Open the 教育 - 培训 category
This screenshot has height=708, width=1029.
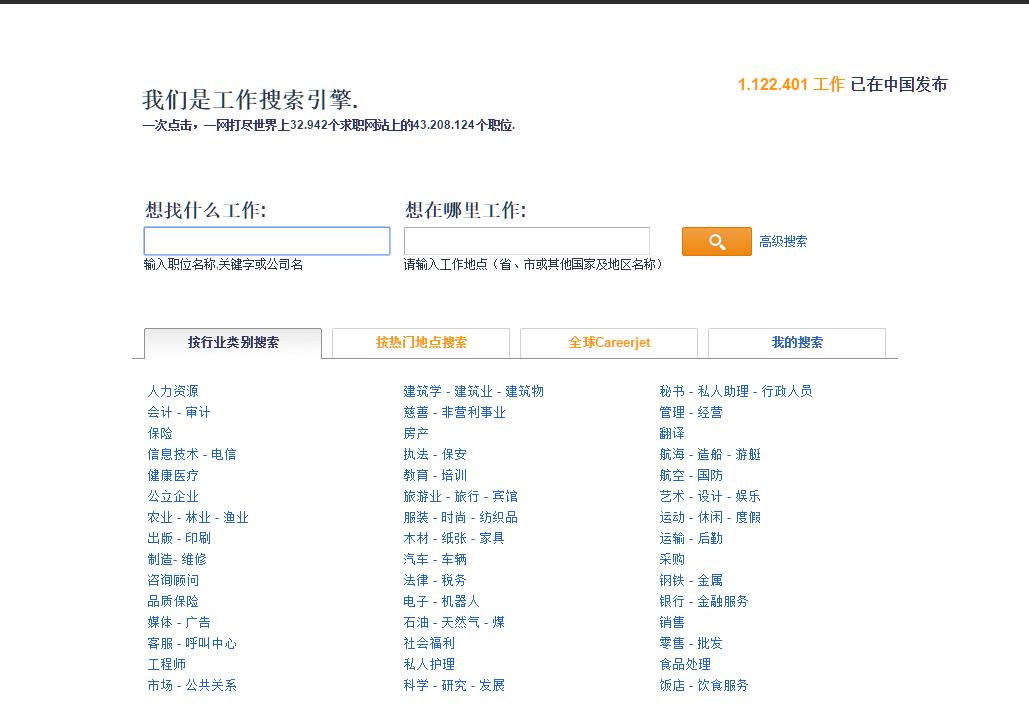pyautogui.click(x=436, y=475)
